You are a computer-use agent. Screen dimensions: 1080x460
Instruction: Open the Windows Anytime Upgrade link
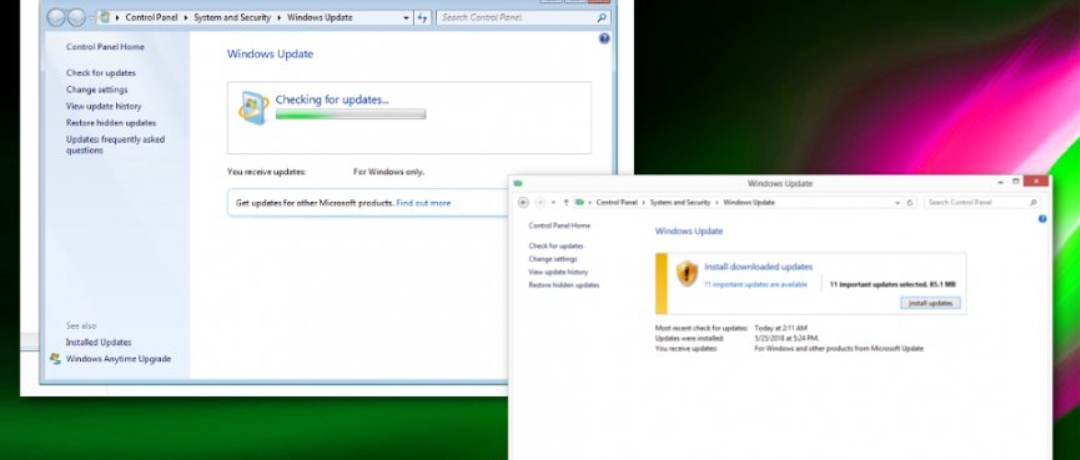click(118, 359)
